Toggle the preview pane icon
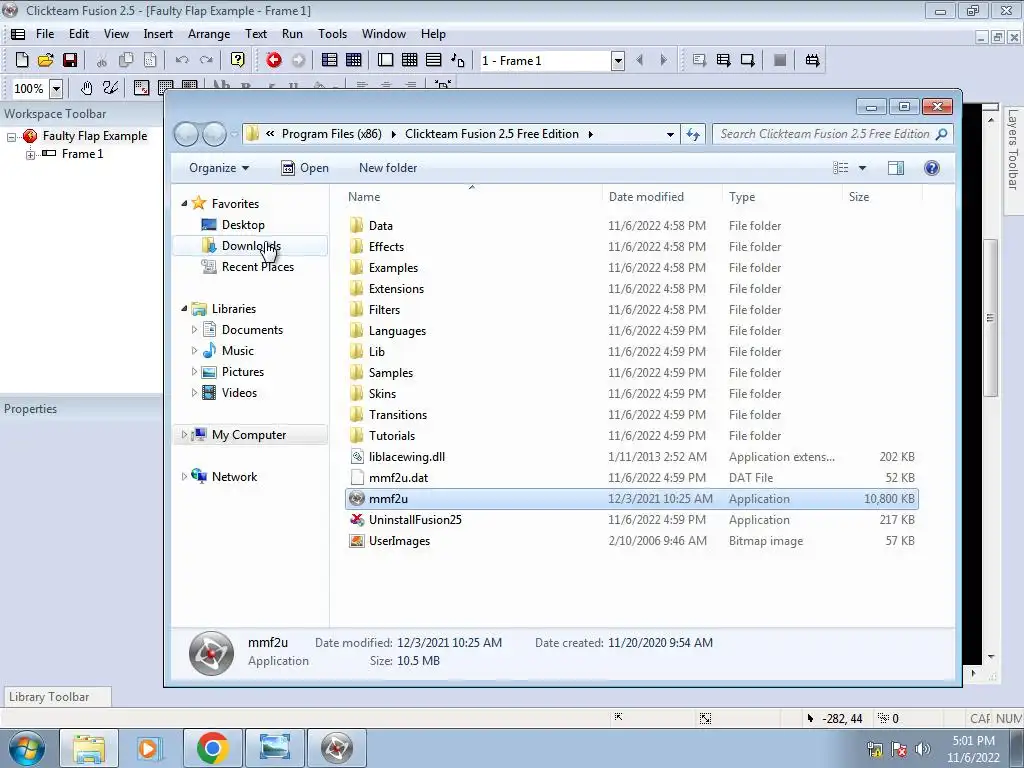This screenshot has height=768, width=1024. [x=896, y=168]
